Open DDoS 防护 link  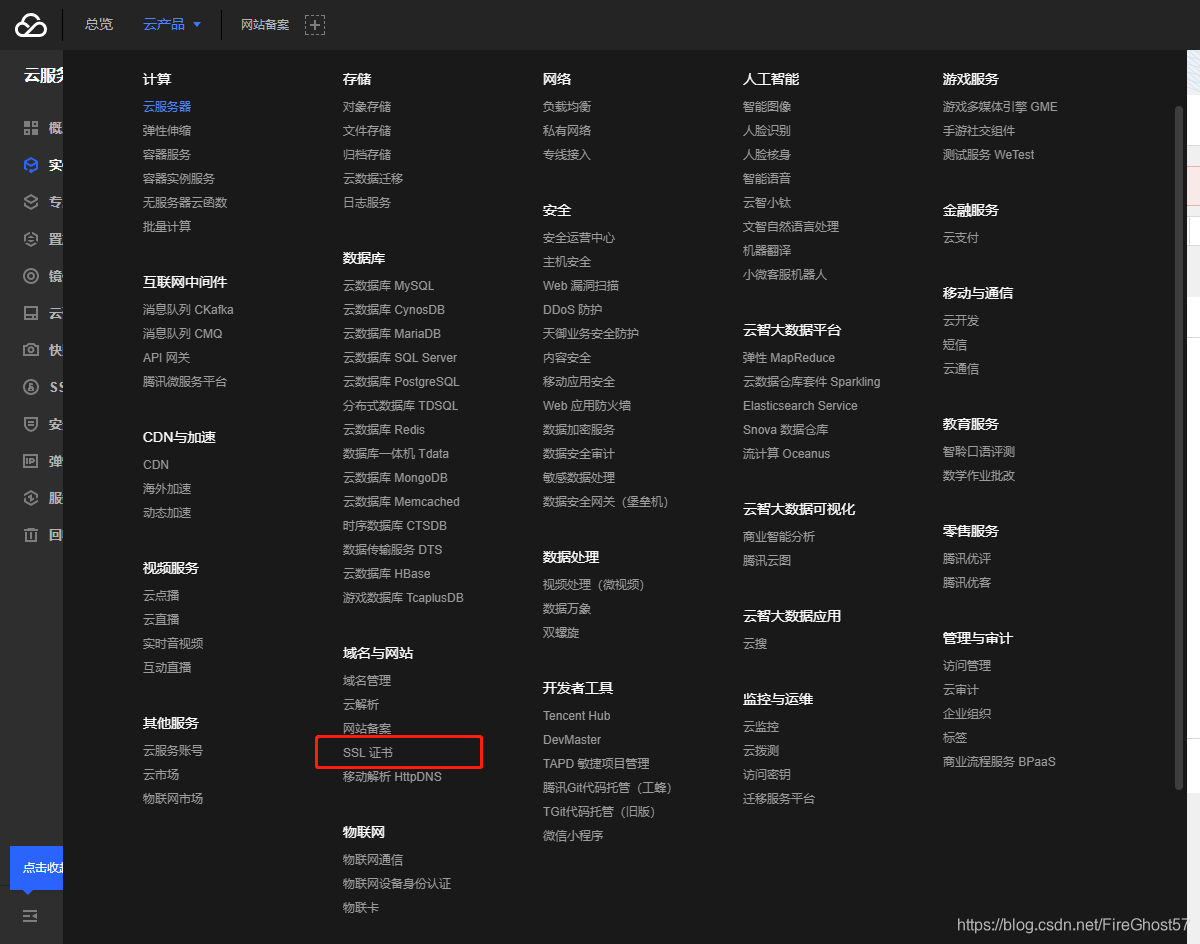point(573,309)
